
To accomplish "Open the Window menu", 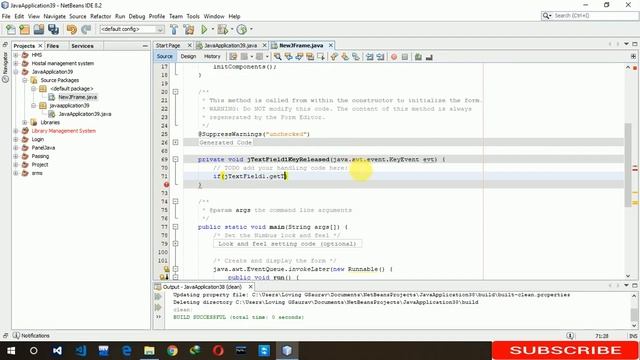I will [214, 16].
